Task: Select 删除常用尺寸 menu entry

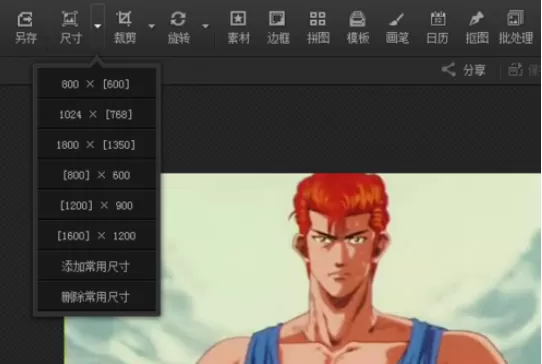Action: click(96, 297)
